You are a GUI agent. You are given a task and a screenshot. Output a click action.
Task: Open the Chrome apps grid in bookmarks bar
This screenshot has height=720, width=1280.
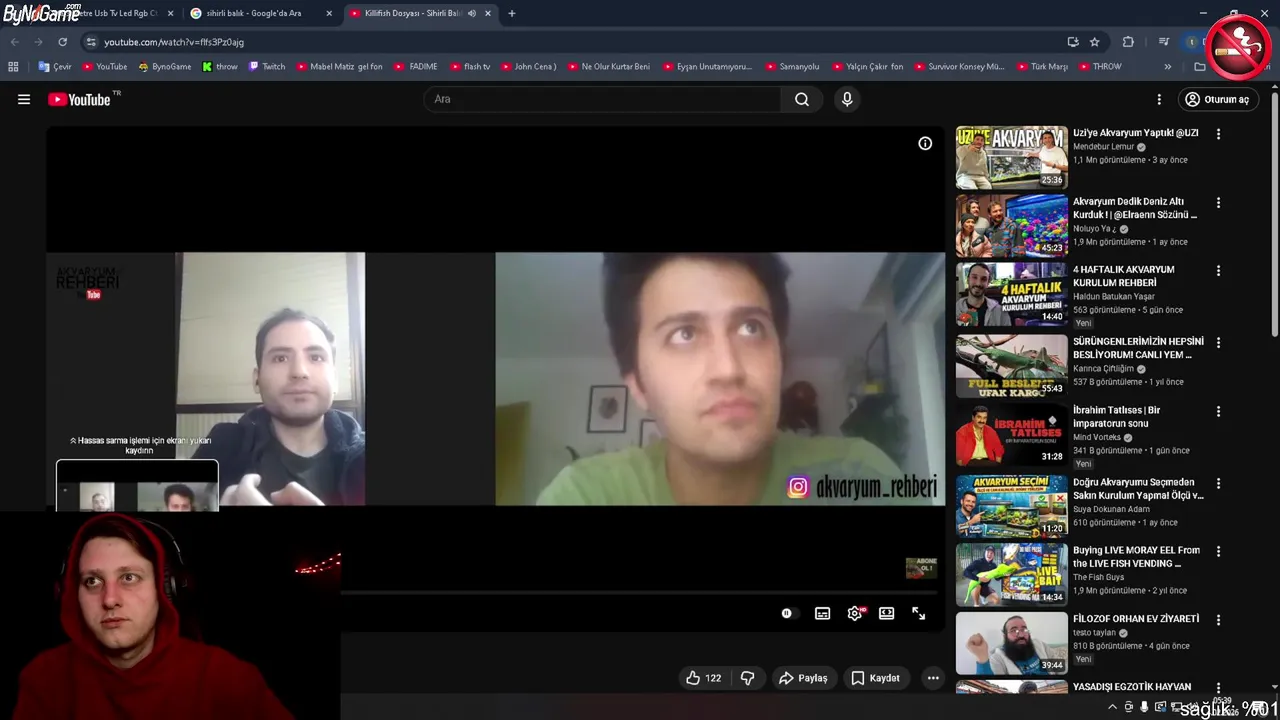coord(13,67)
